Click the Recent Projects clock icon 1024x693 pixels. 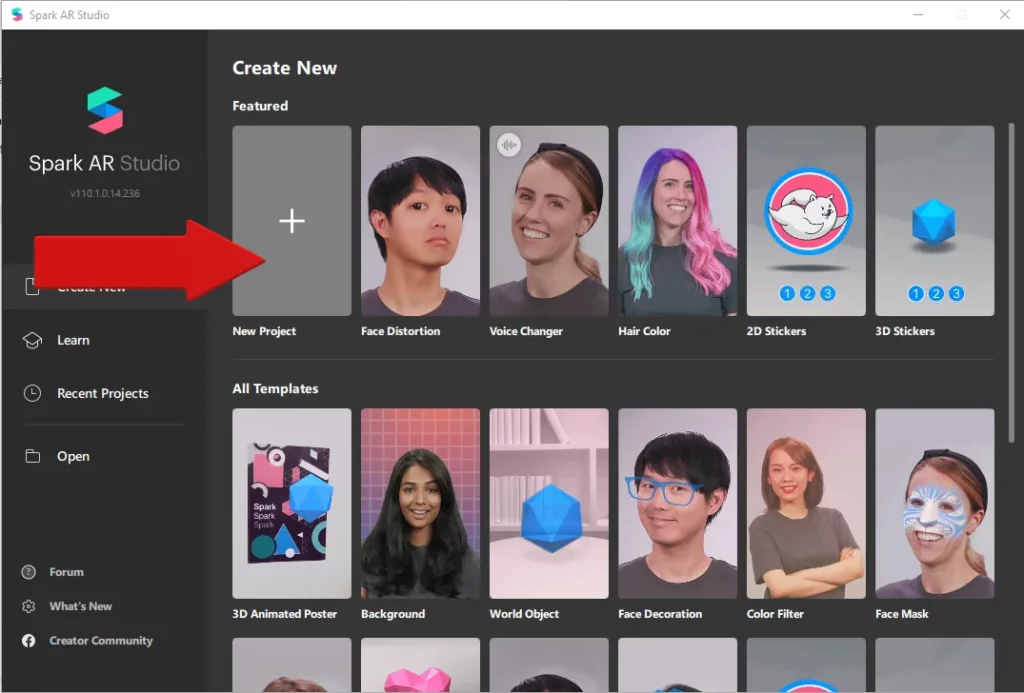[x=32, y=393]
